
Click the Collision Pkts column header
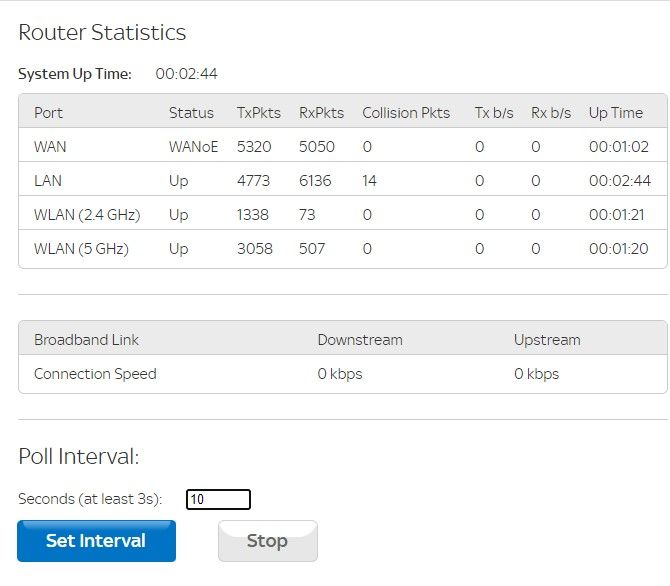point(406,113)
